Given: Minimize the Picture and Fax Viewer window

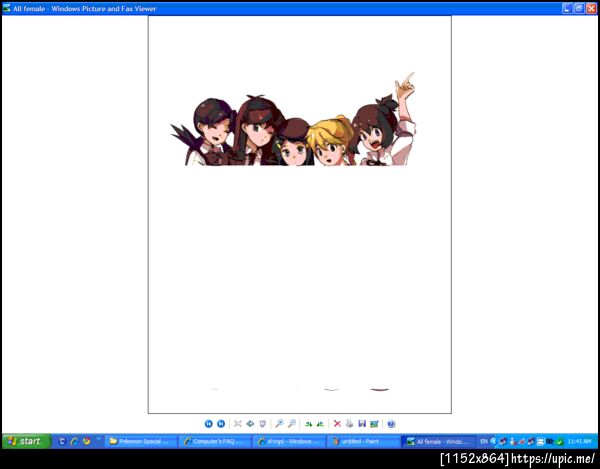Looking at the screenshot, I should [567, 8].
